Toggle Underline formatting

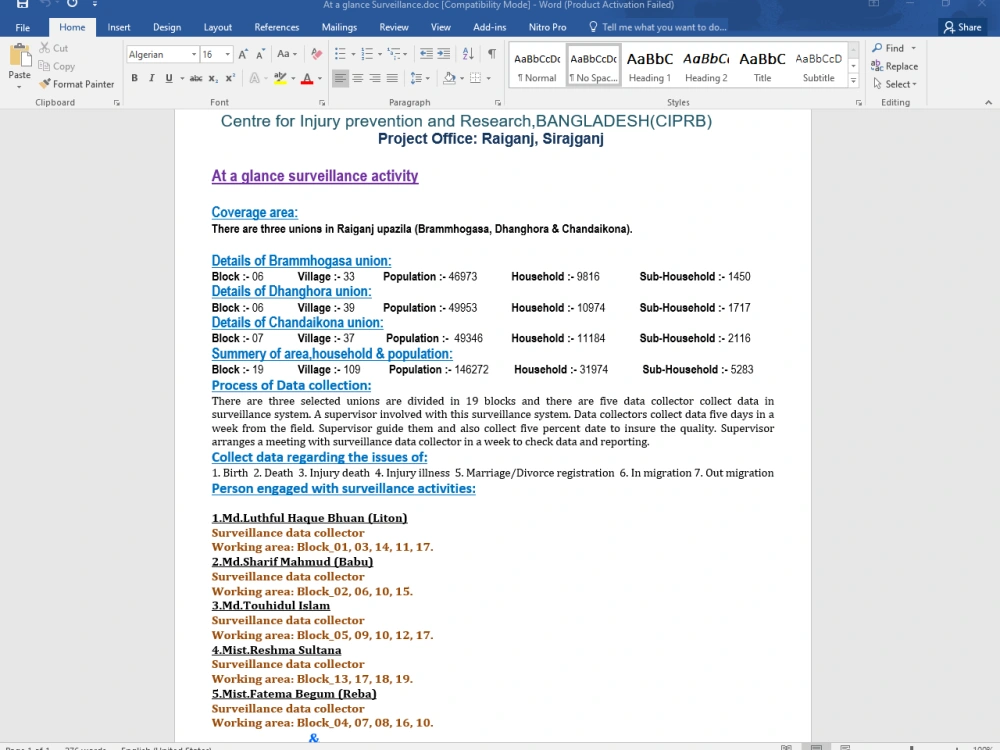[169, 78]
